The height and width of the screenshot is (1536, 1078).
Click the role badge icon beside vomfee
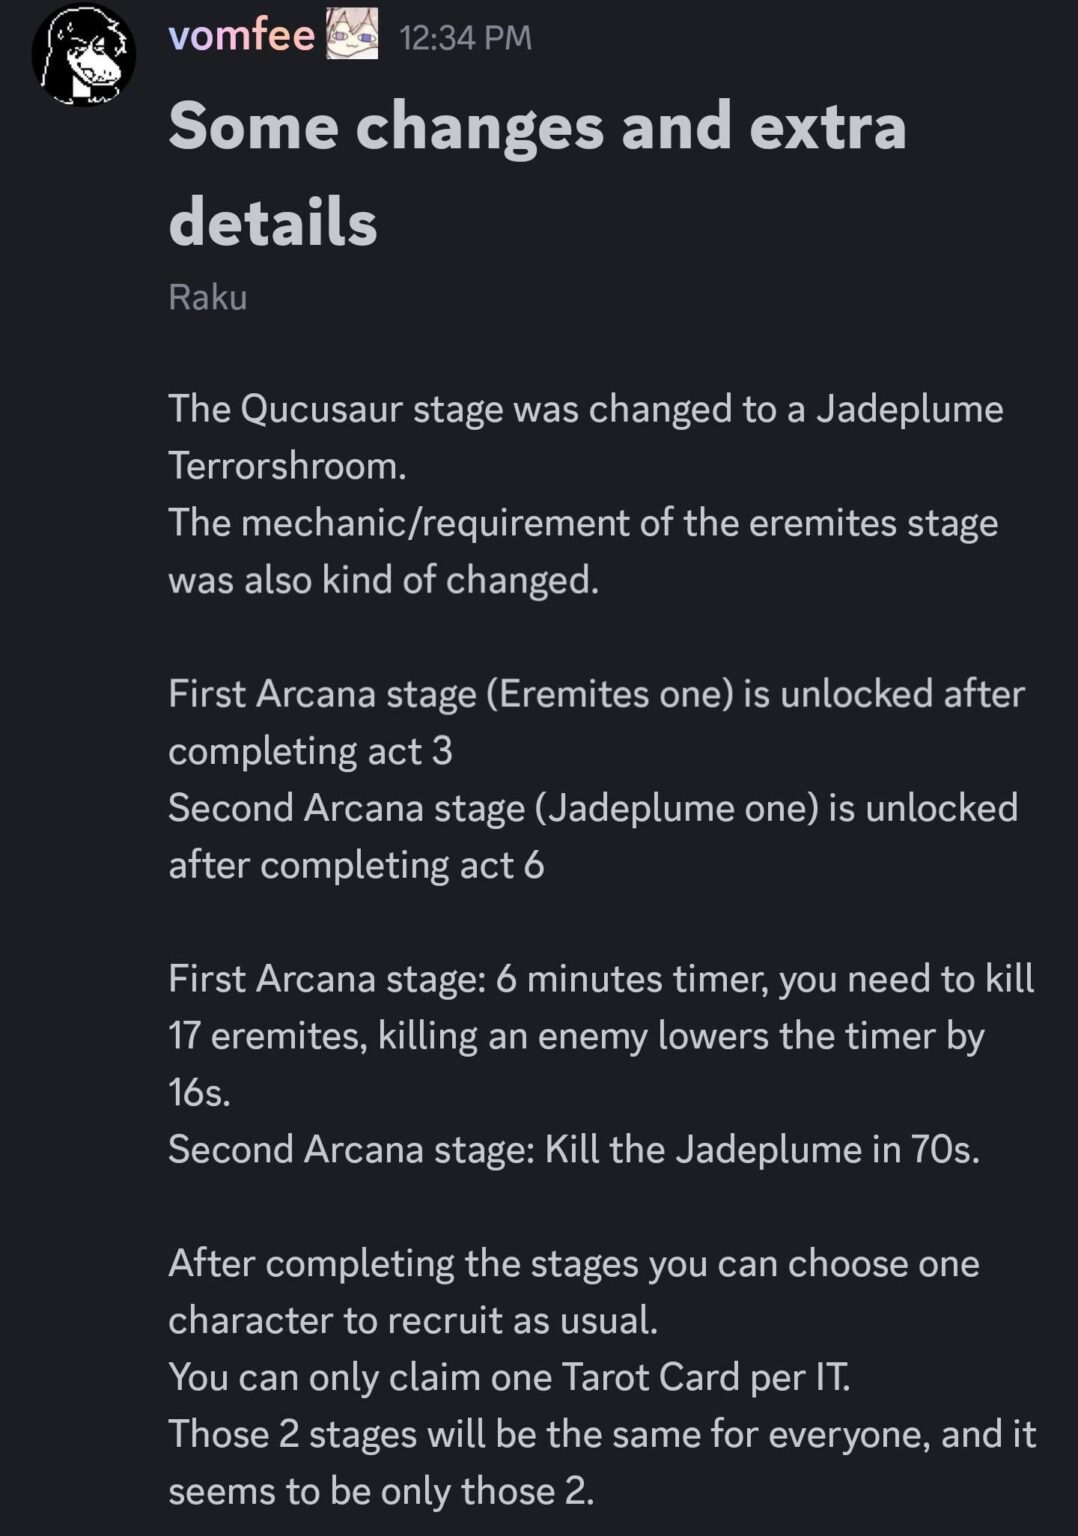(352, 36)
